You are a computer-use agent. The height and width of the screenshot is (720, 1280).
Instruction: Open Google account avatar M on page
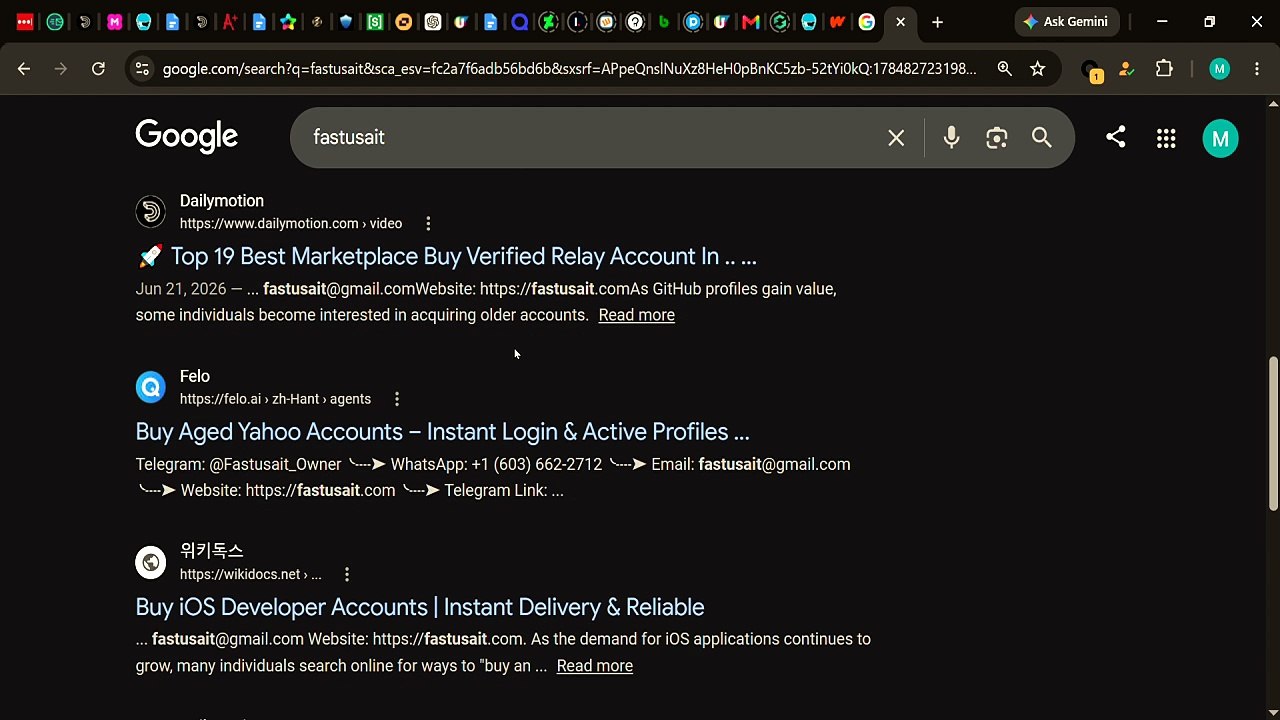point(1220,139)
